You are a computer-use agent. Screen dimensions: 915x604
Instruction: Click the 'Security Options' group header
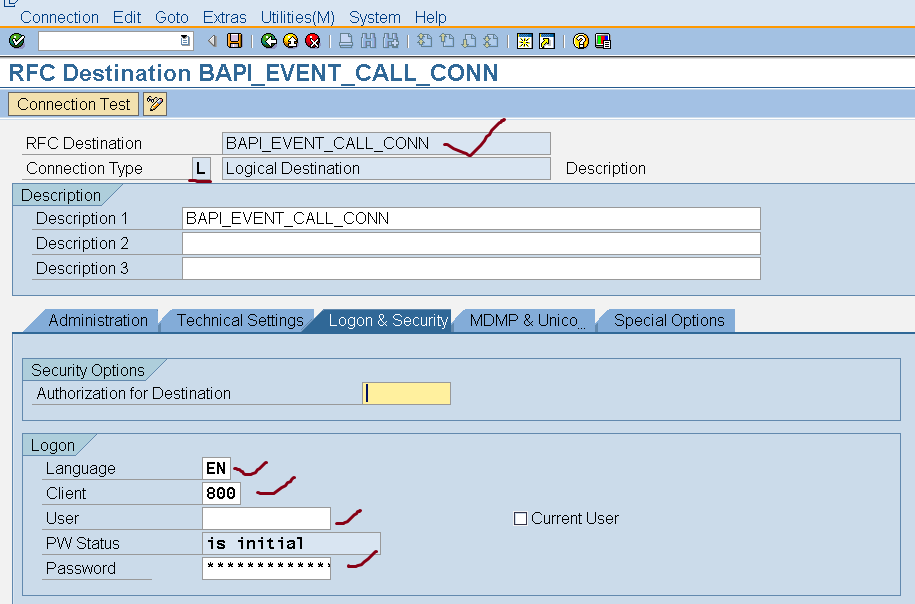pos(88,370)
